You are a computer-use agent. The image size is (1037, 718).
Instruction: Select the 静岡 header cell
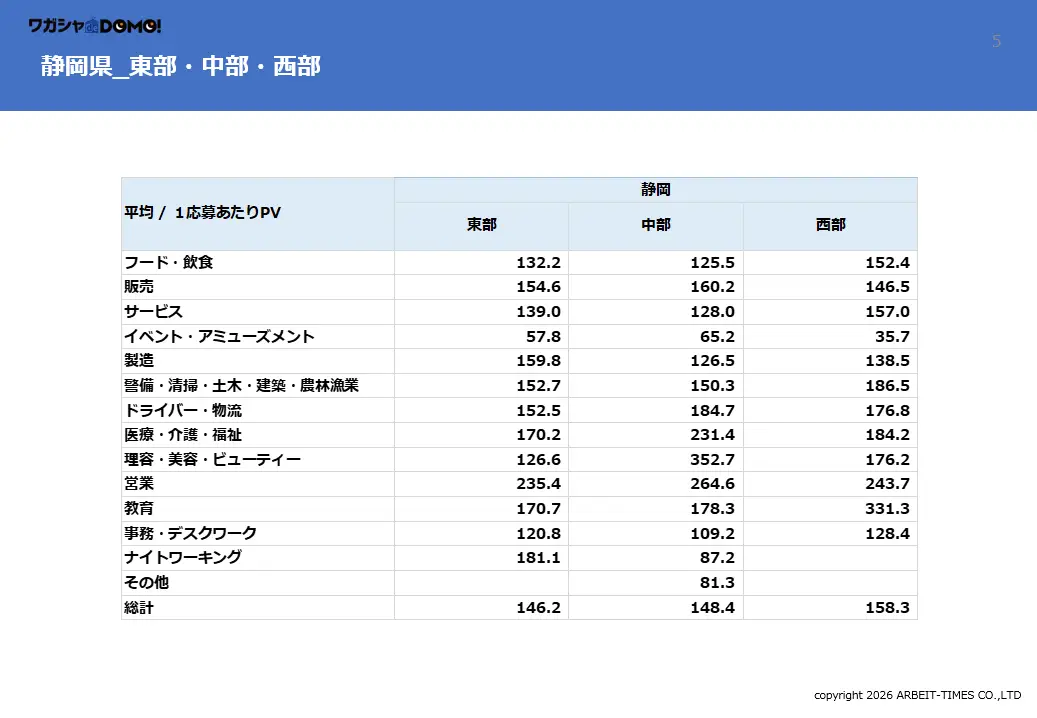pyautogui.click(x=655, y=189)
